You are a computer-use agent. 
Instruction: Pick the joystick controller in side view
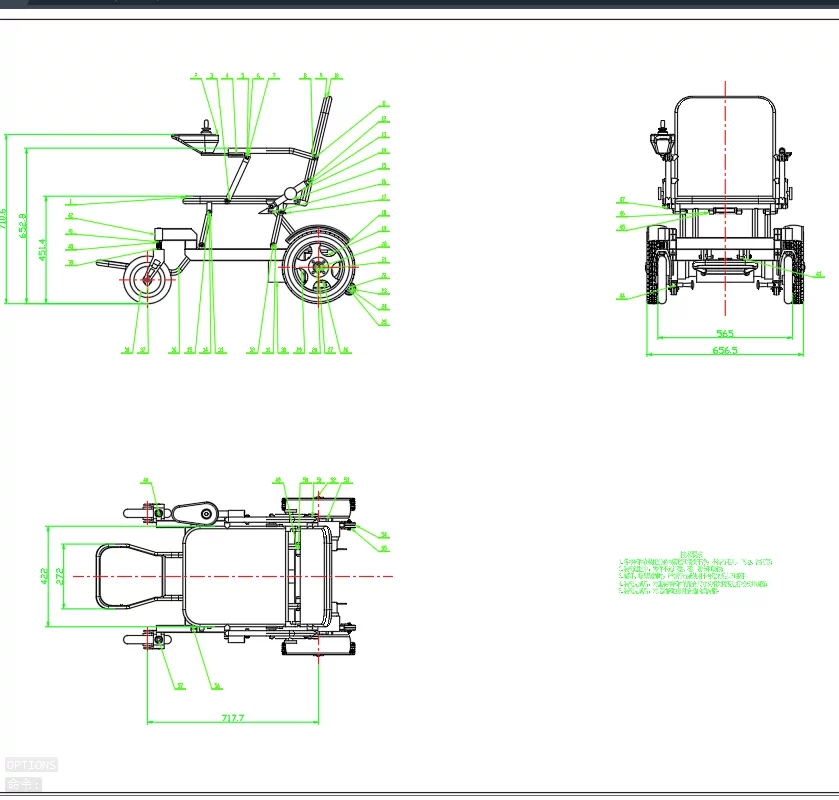pos(207,128)
